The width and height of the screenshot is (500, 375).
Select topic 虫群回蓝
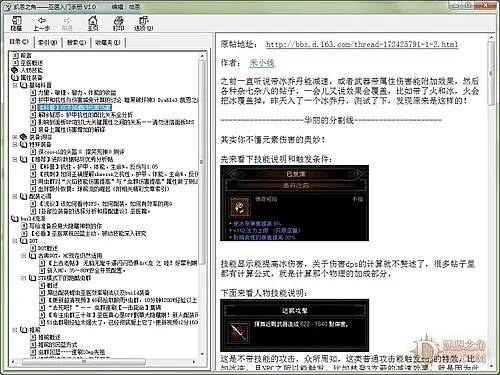pyautogui.click(x=72, y=352)
